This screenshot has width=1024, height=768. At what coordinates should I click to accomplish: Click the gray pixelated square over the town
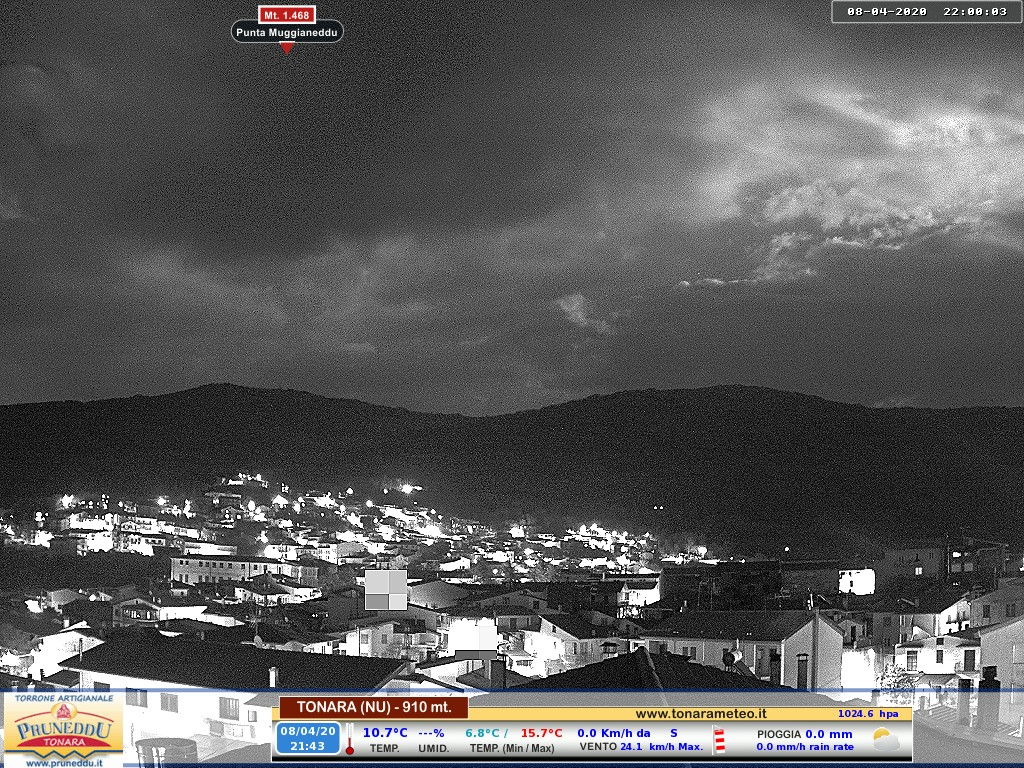tap(386, 590)
